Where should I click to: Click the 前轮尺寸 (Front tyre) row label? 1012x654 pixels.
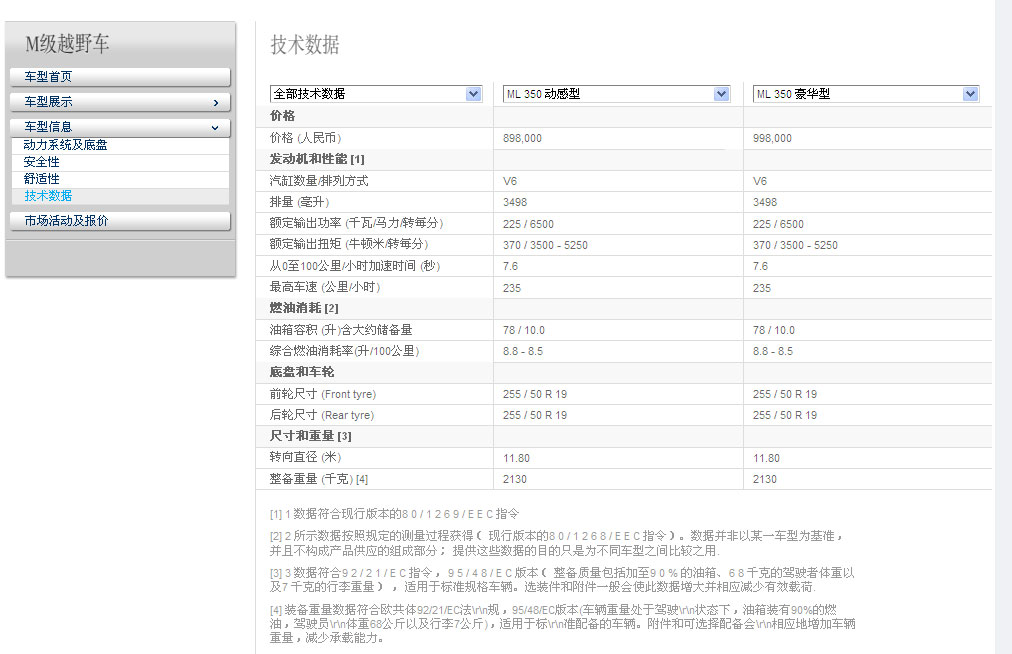(x=323, y=394)
